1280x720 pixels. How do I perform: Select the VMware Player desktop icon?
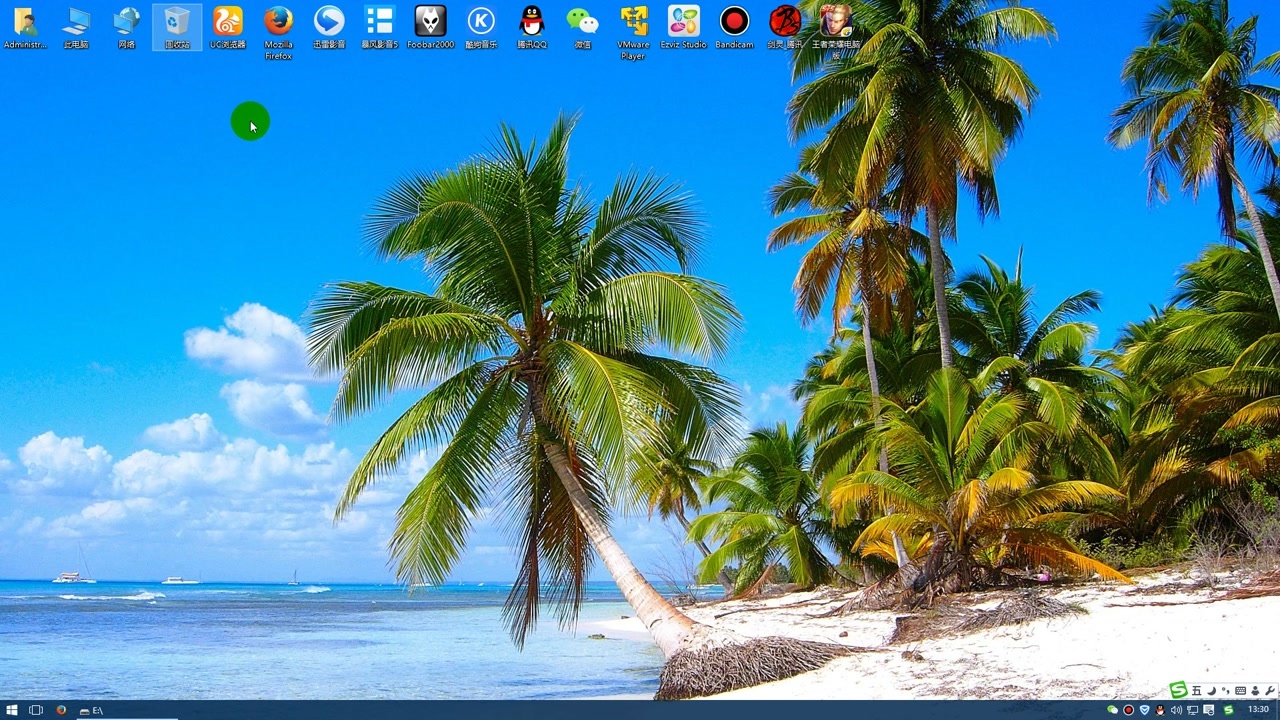[x=633, y=32]
